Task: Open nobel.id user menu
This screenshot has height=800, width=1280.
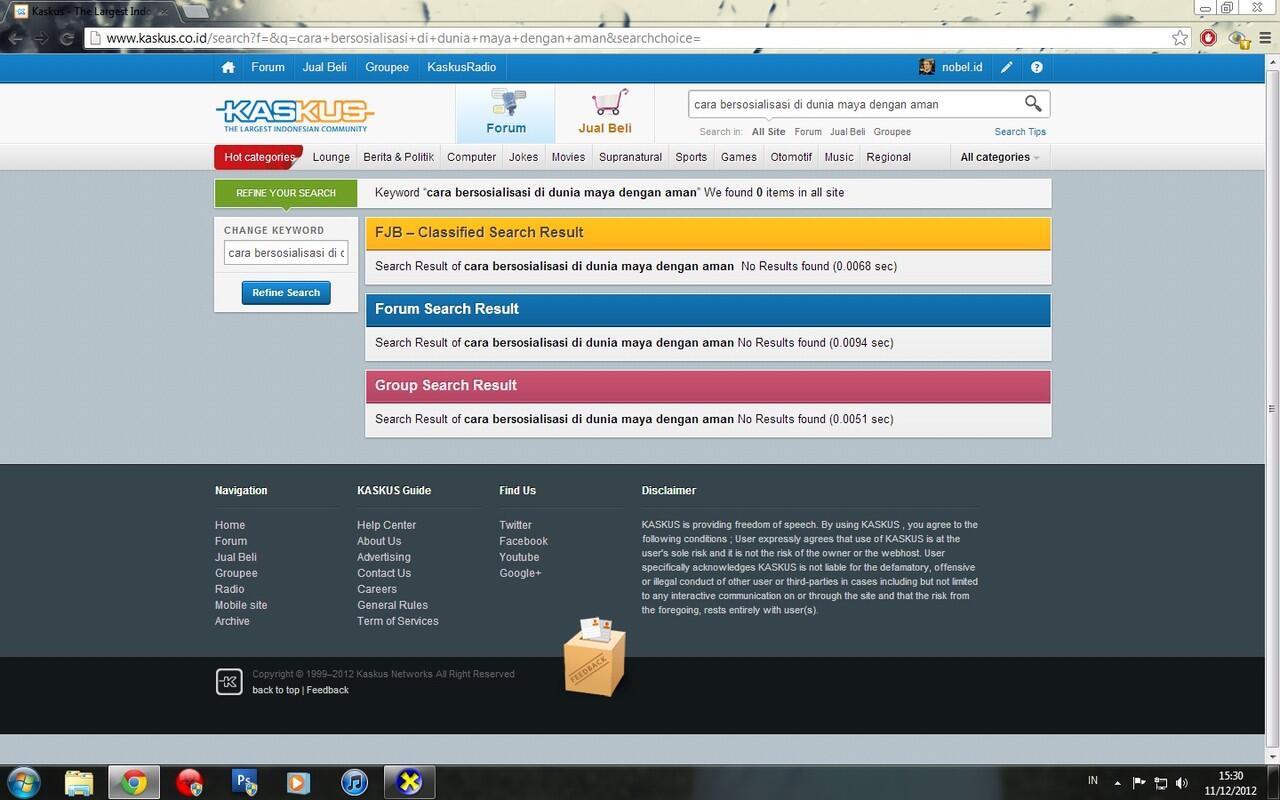Action: point(962,67)
